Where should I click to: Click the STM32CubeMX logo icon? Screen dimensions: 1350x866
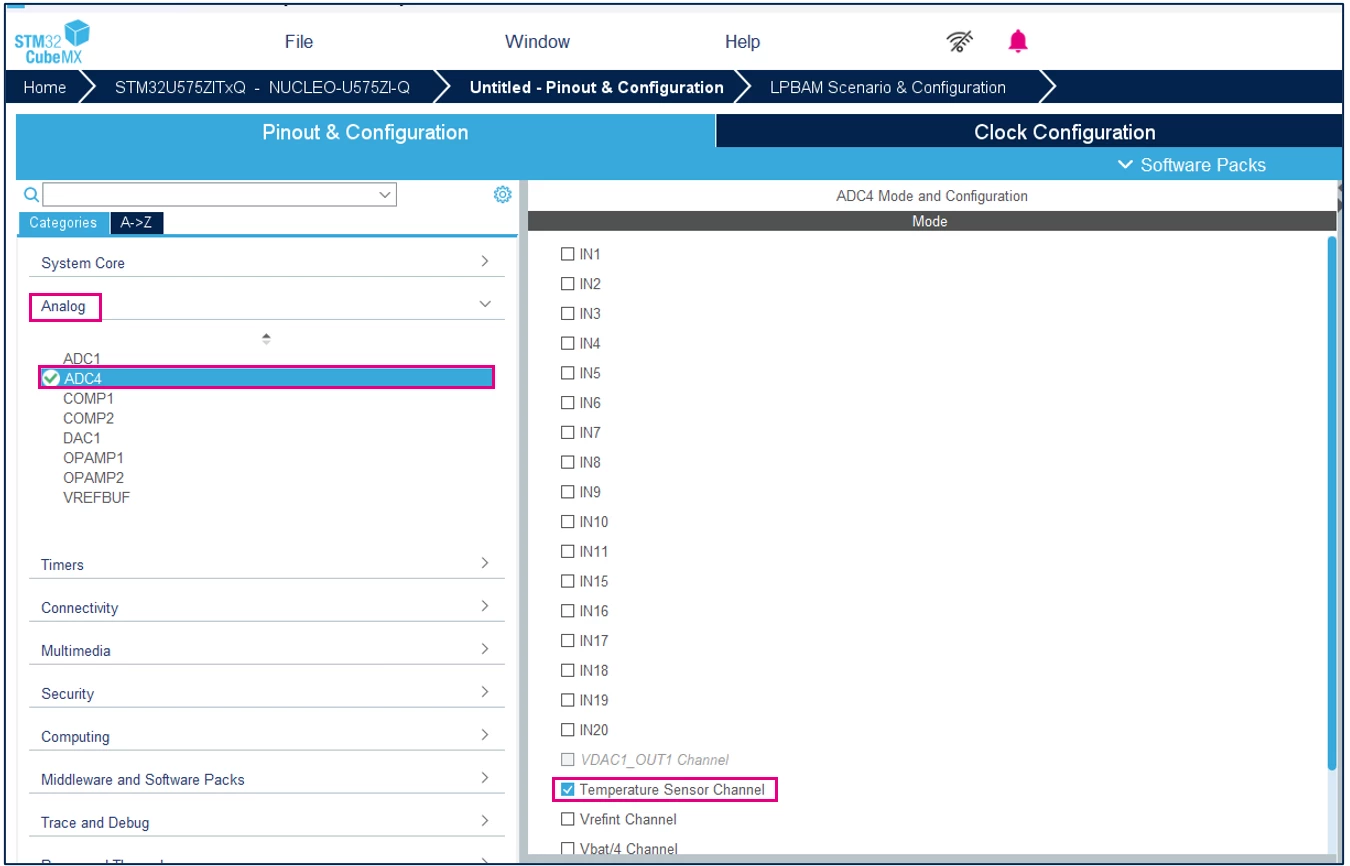click(53, 41)
